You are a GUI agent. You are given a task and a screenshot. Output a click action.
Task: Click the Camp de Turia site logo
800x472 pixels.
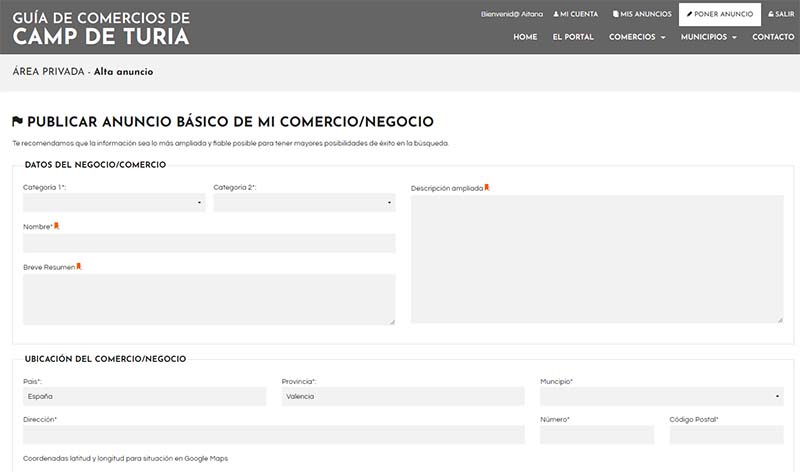click(x=101, y=28)
